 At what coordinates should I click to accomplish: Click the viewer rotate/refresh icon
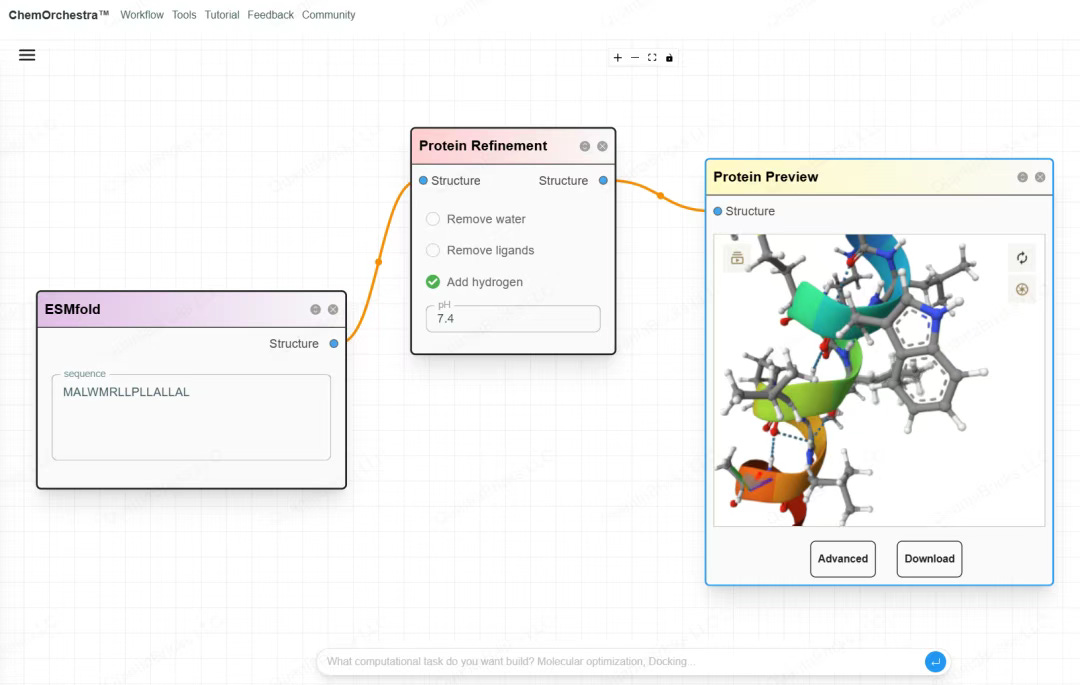(1022, 257)
